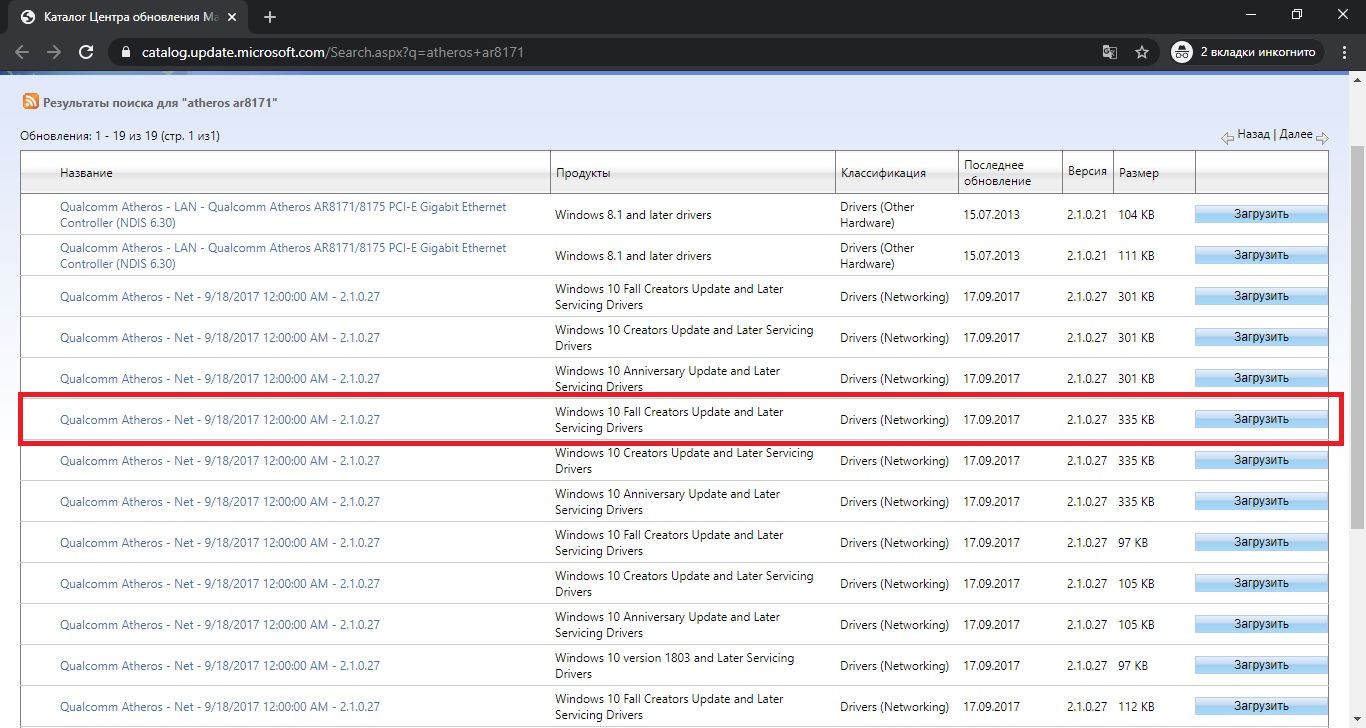Open the Fall Creators Update 335 KB driver link
This screenshot has height=728, width=1366.
click(x=220, y=420)
